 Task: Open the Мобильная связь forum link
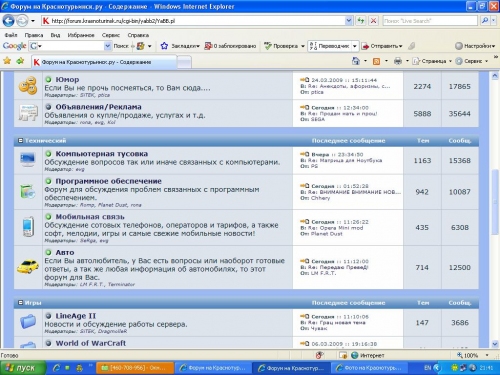[90, 217]
